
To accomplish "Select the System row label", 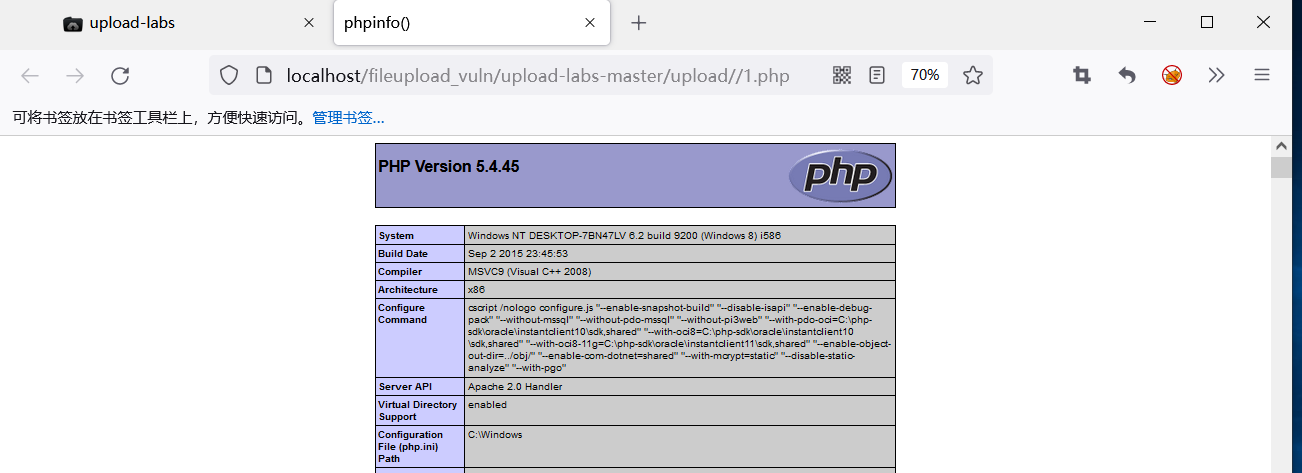I will (396, 236).
